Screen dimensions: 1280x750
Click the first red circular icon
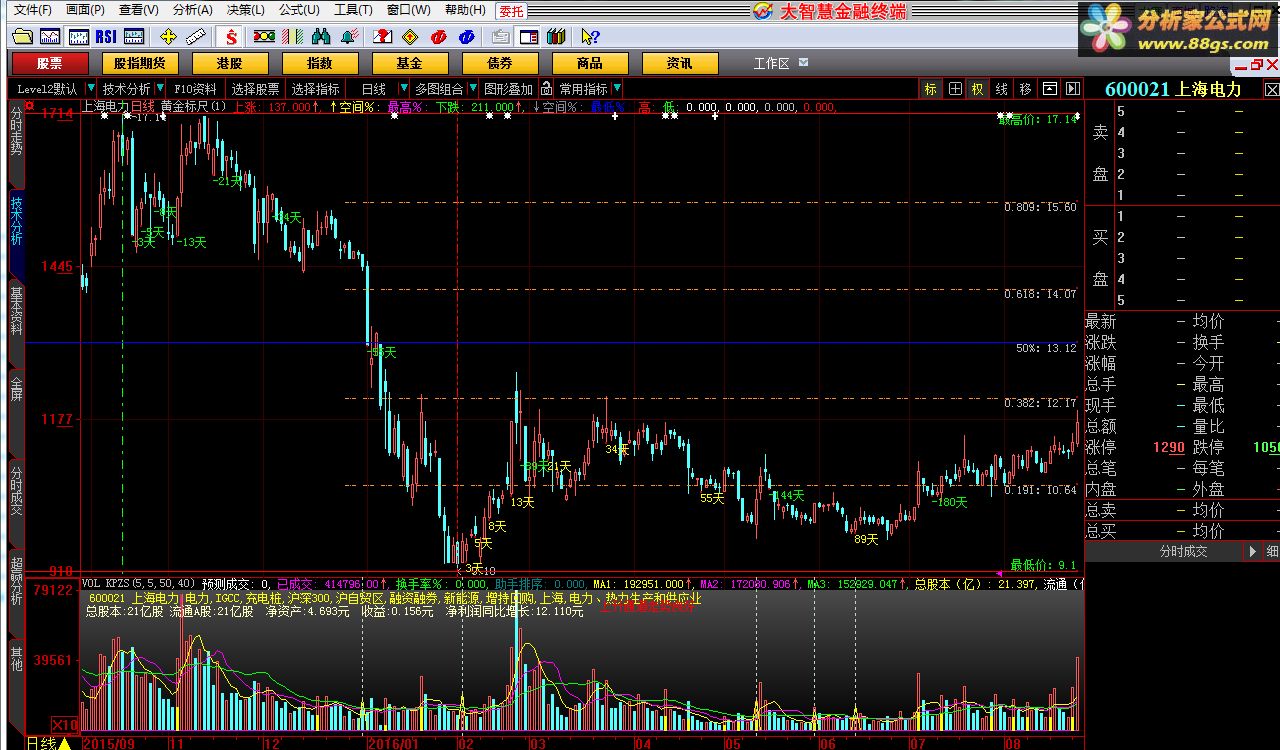tap(438, 37)
